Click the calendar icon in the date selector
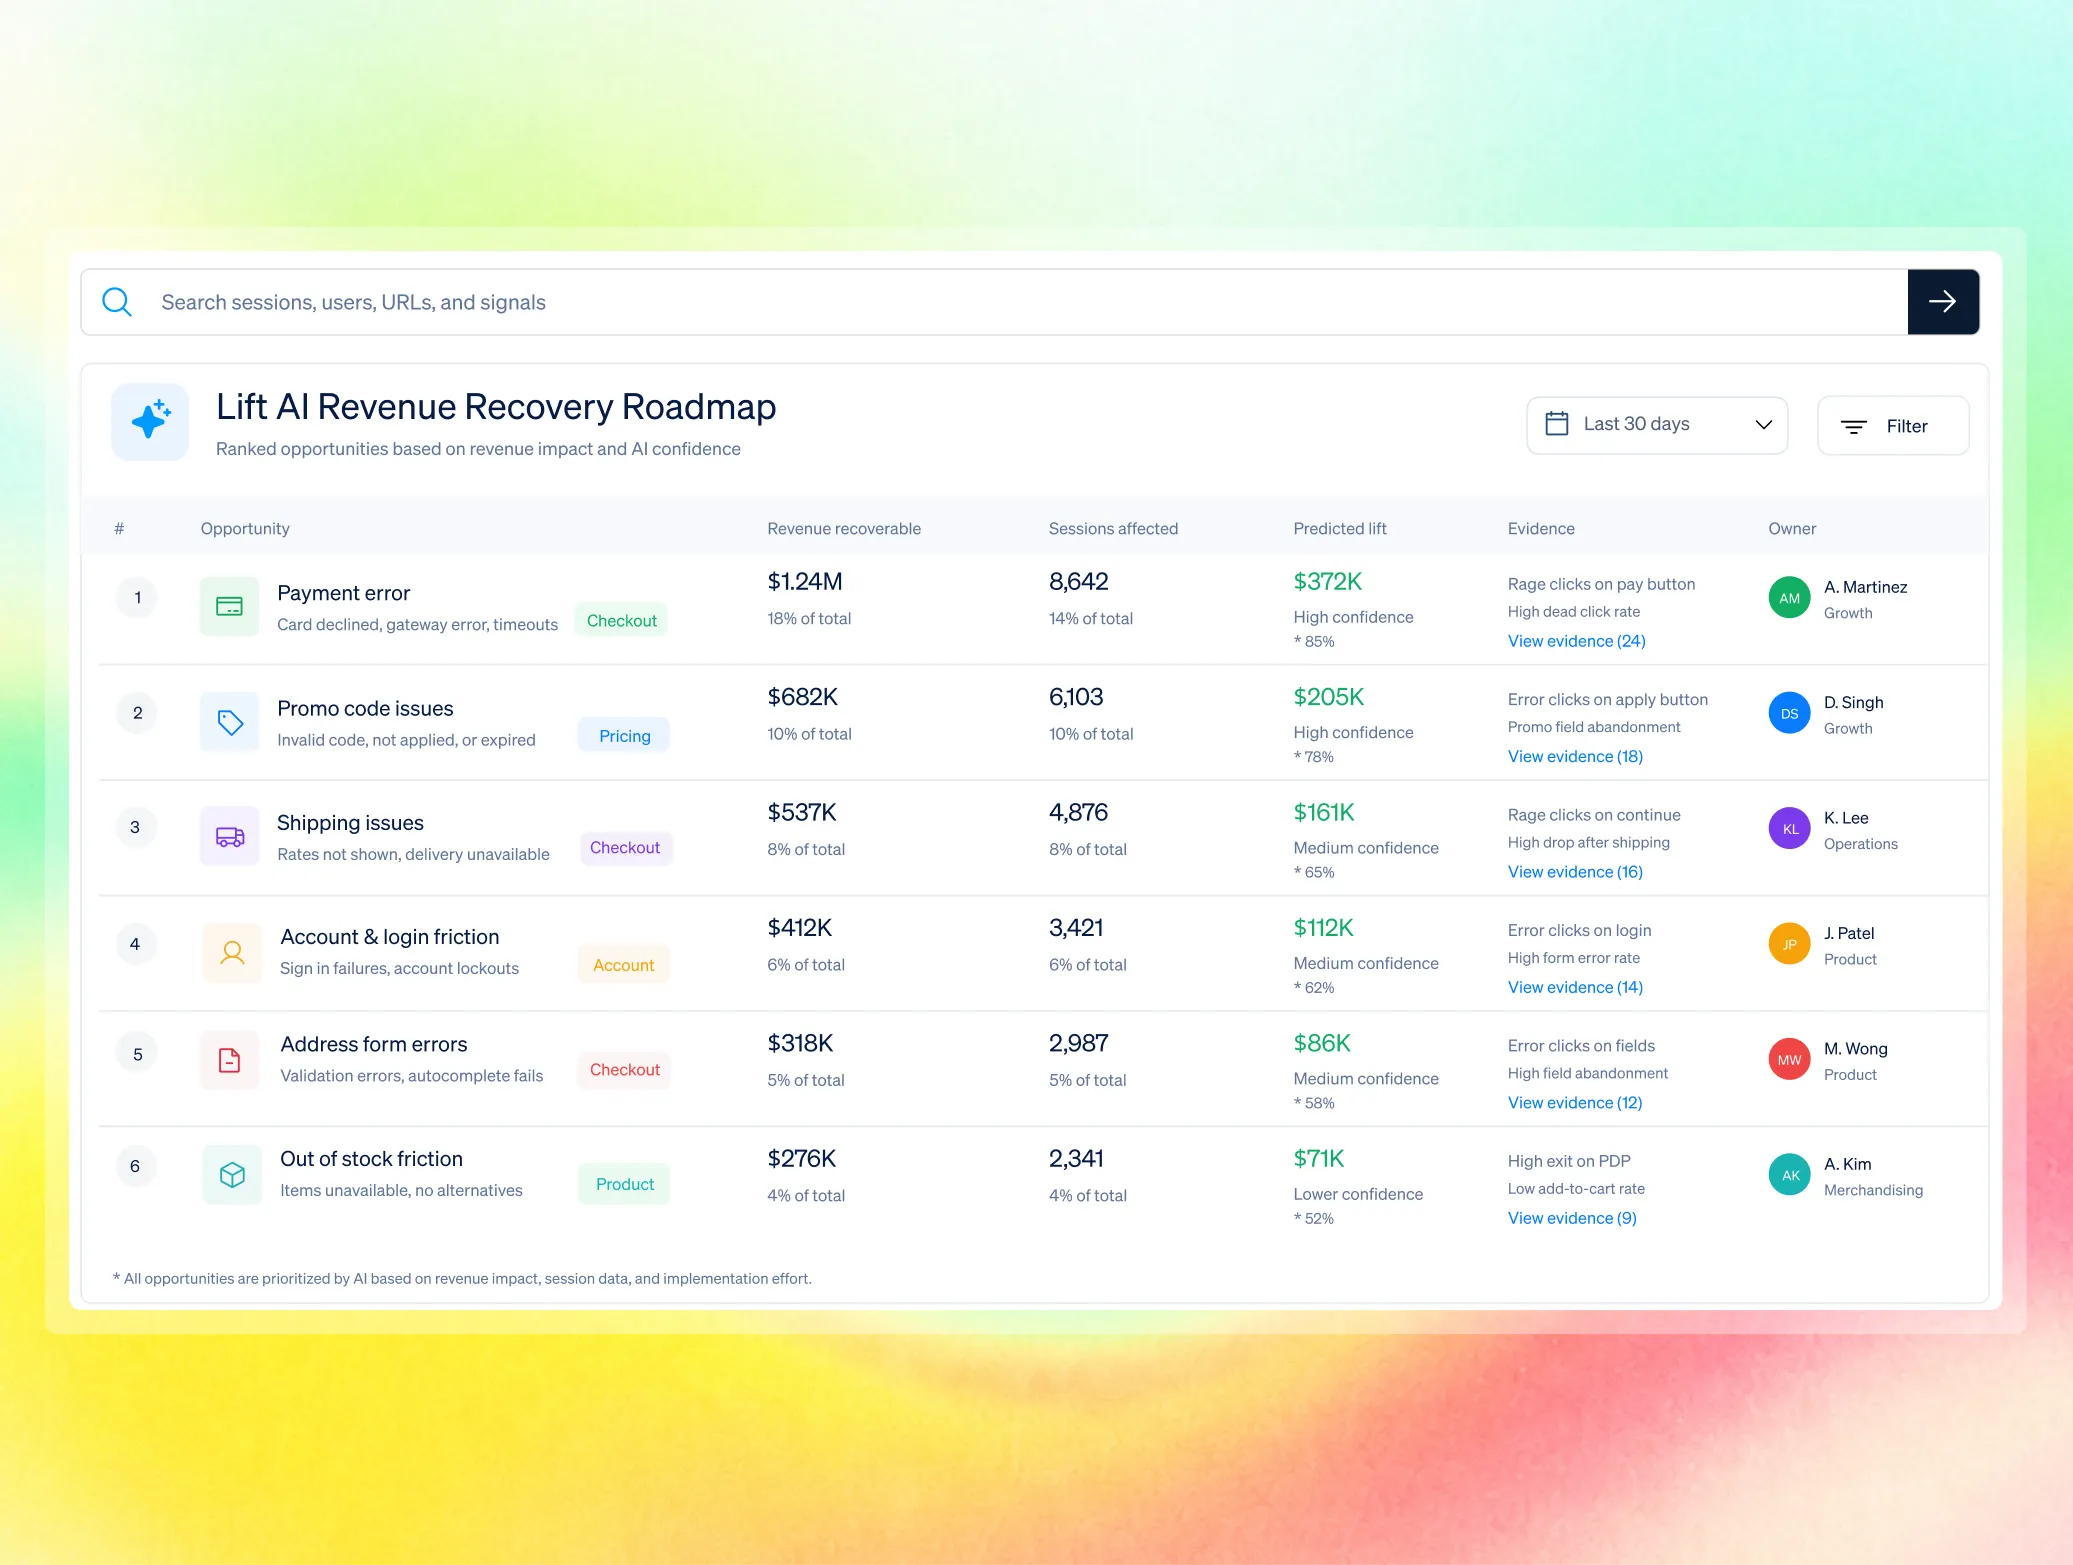This screenshot has width=2073, height=1565. (1557, 424)
